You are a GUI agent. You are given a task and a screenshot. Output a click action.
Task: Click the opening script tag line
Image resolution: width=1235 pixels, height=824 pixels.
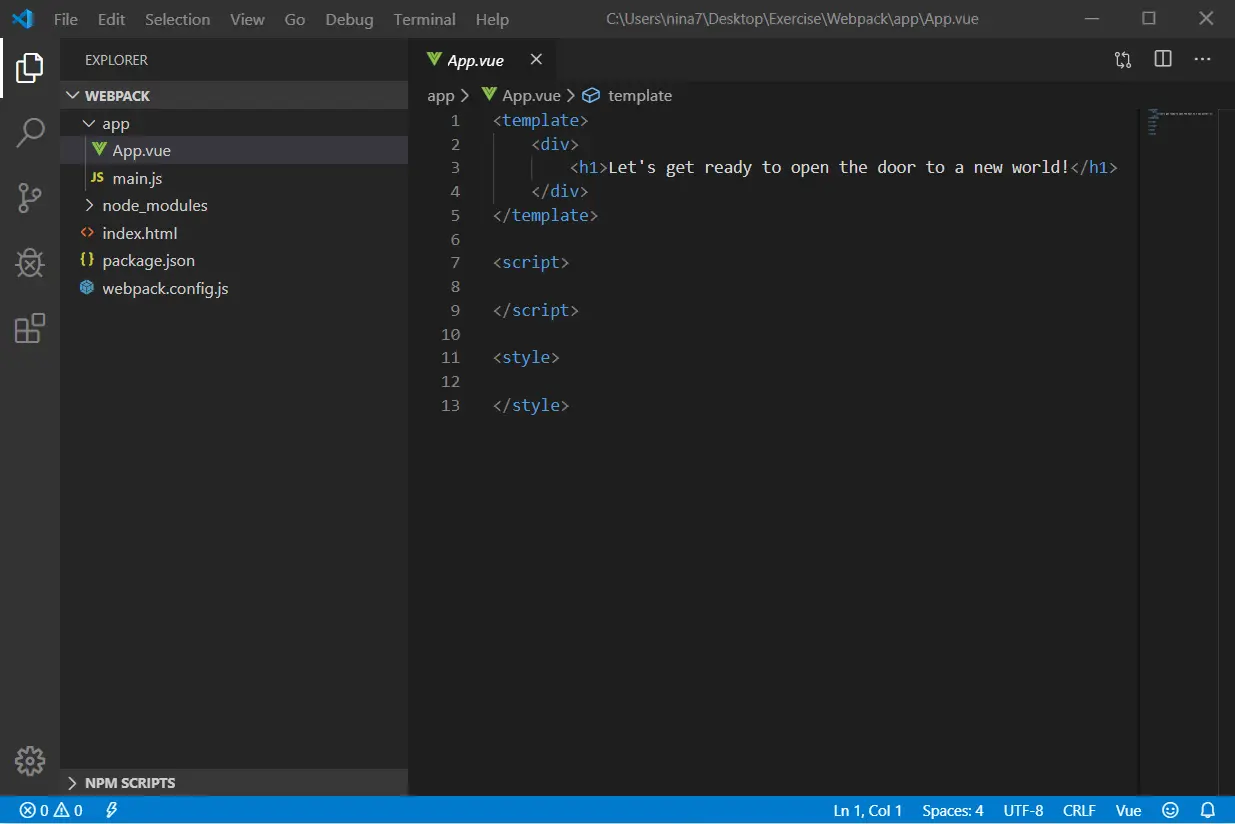(x=531, y=263)
